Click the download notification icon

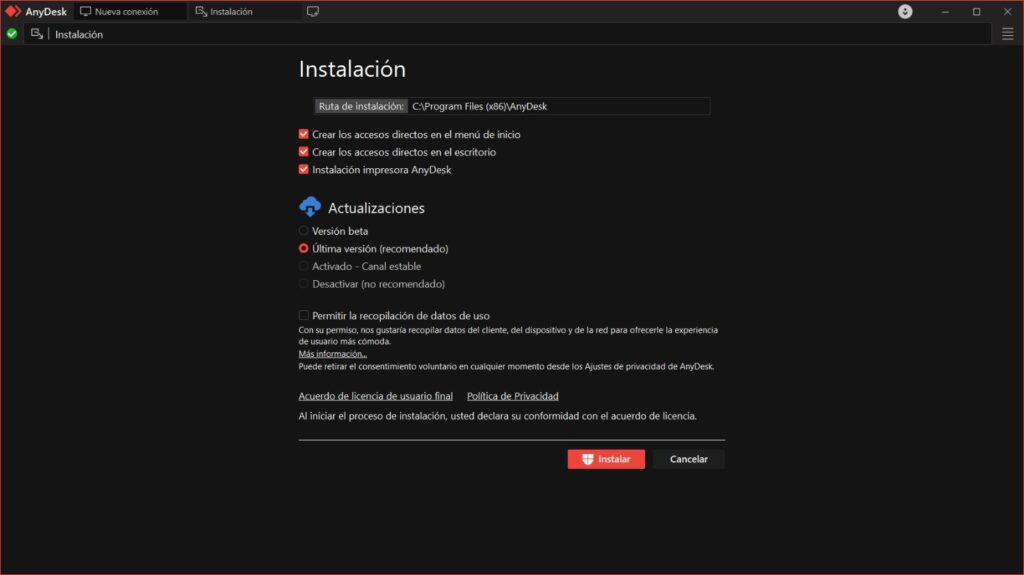pyautogui.click(x=904, y=11)
